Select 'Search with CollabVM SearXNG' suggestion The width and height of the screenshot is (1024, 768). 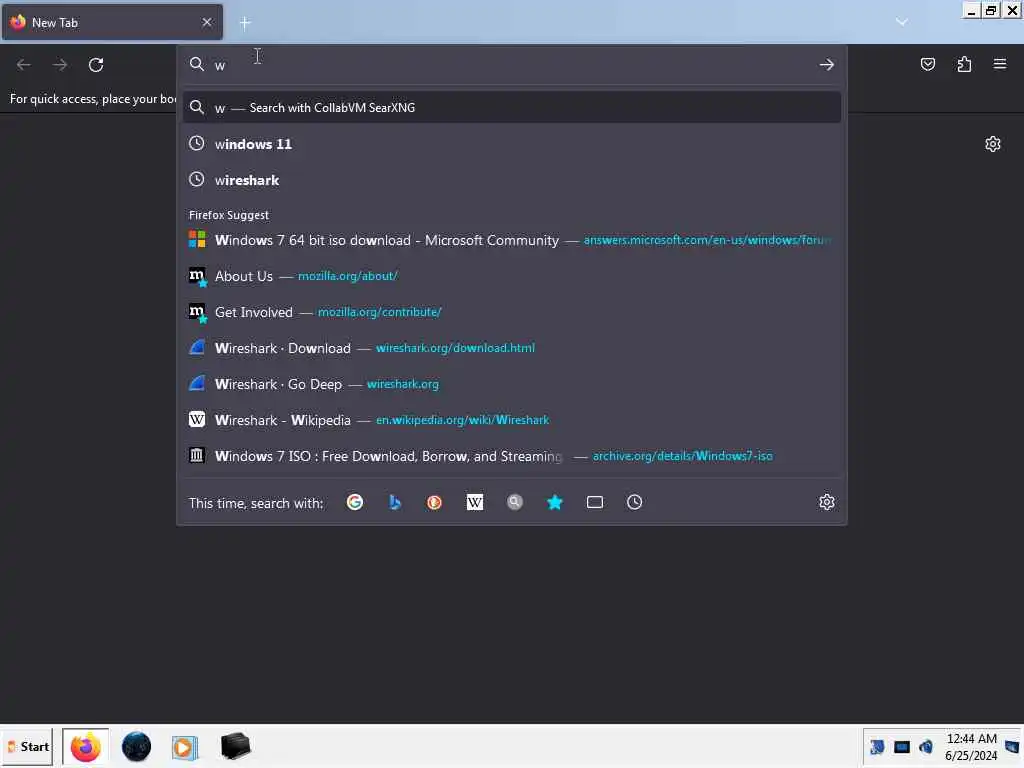pyautogui.click(x=512, y=108)
